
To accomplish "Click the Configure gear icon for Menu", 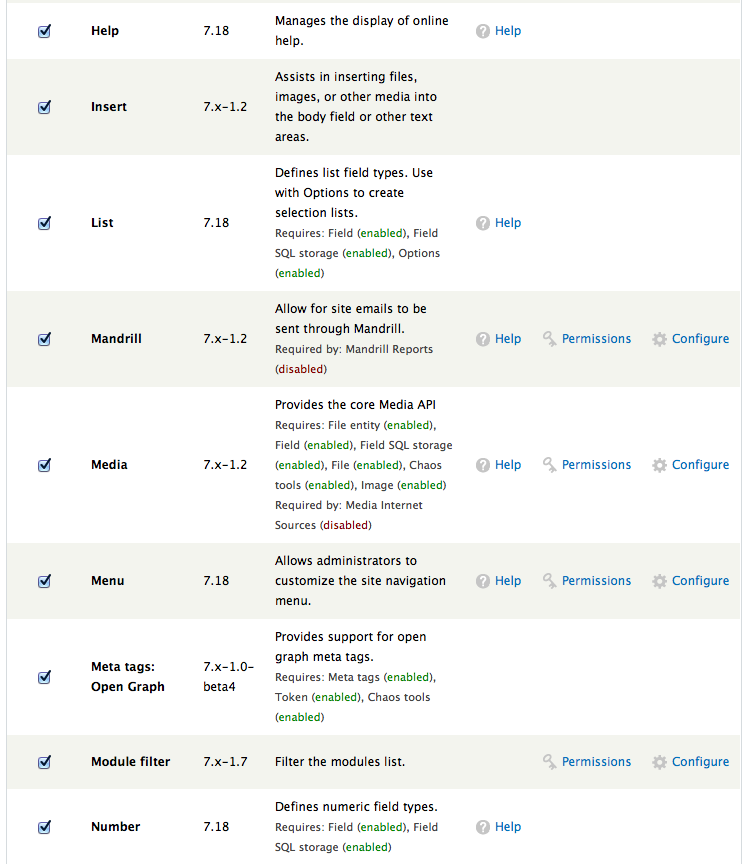I will (660, 581).
